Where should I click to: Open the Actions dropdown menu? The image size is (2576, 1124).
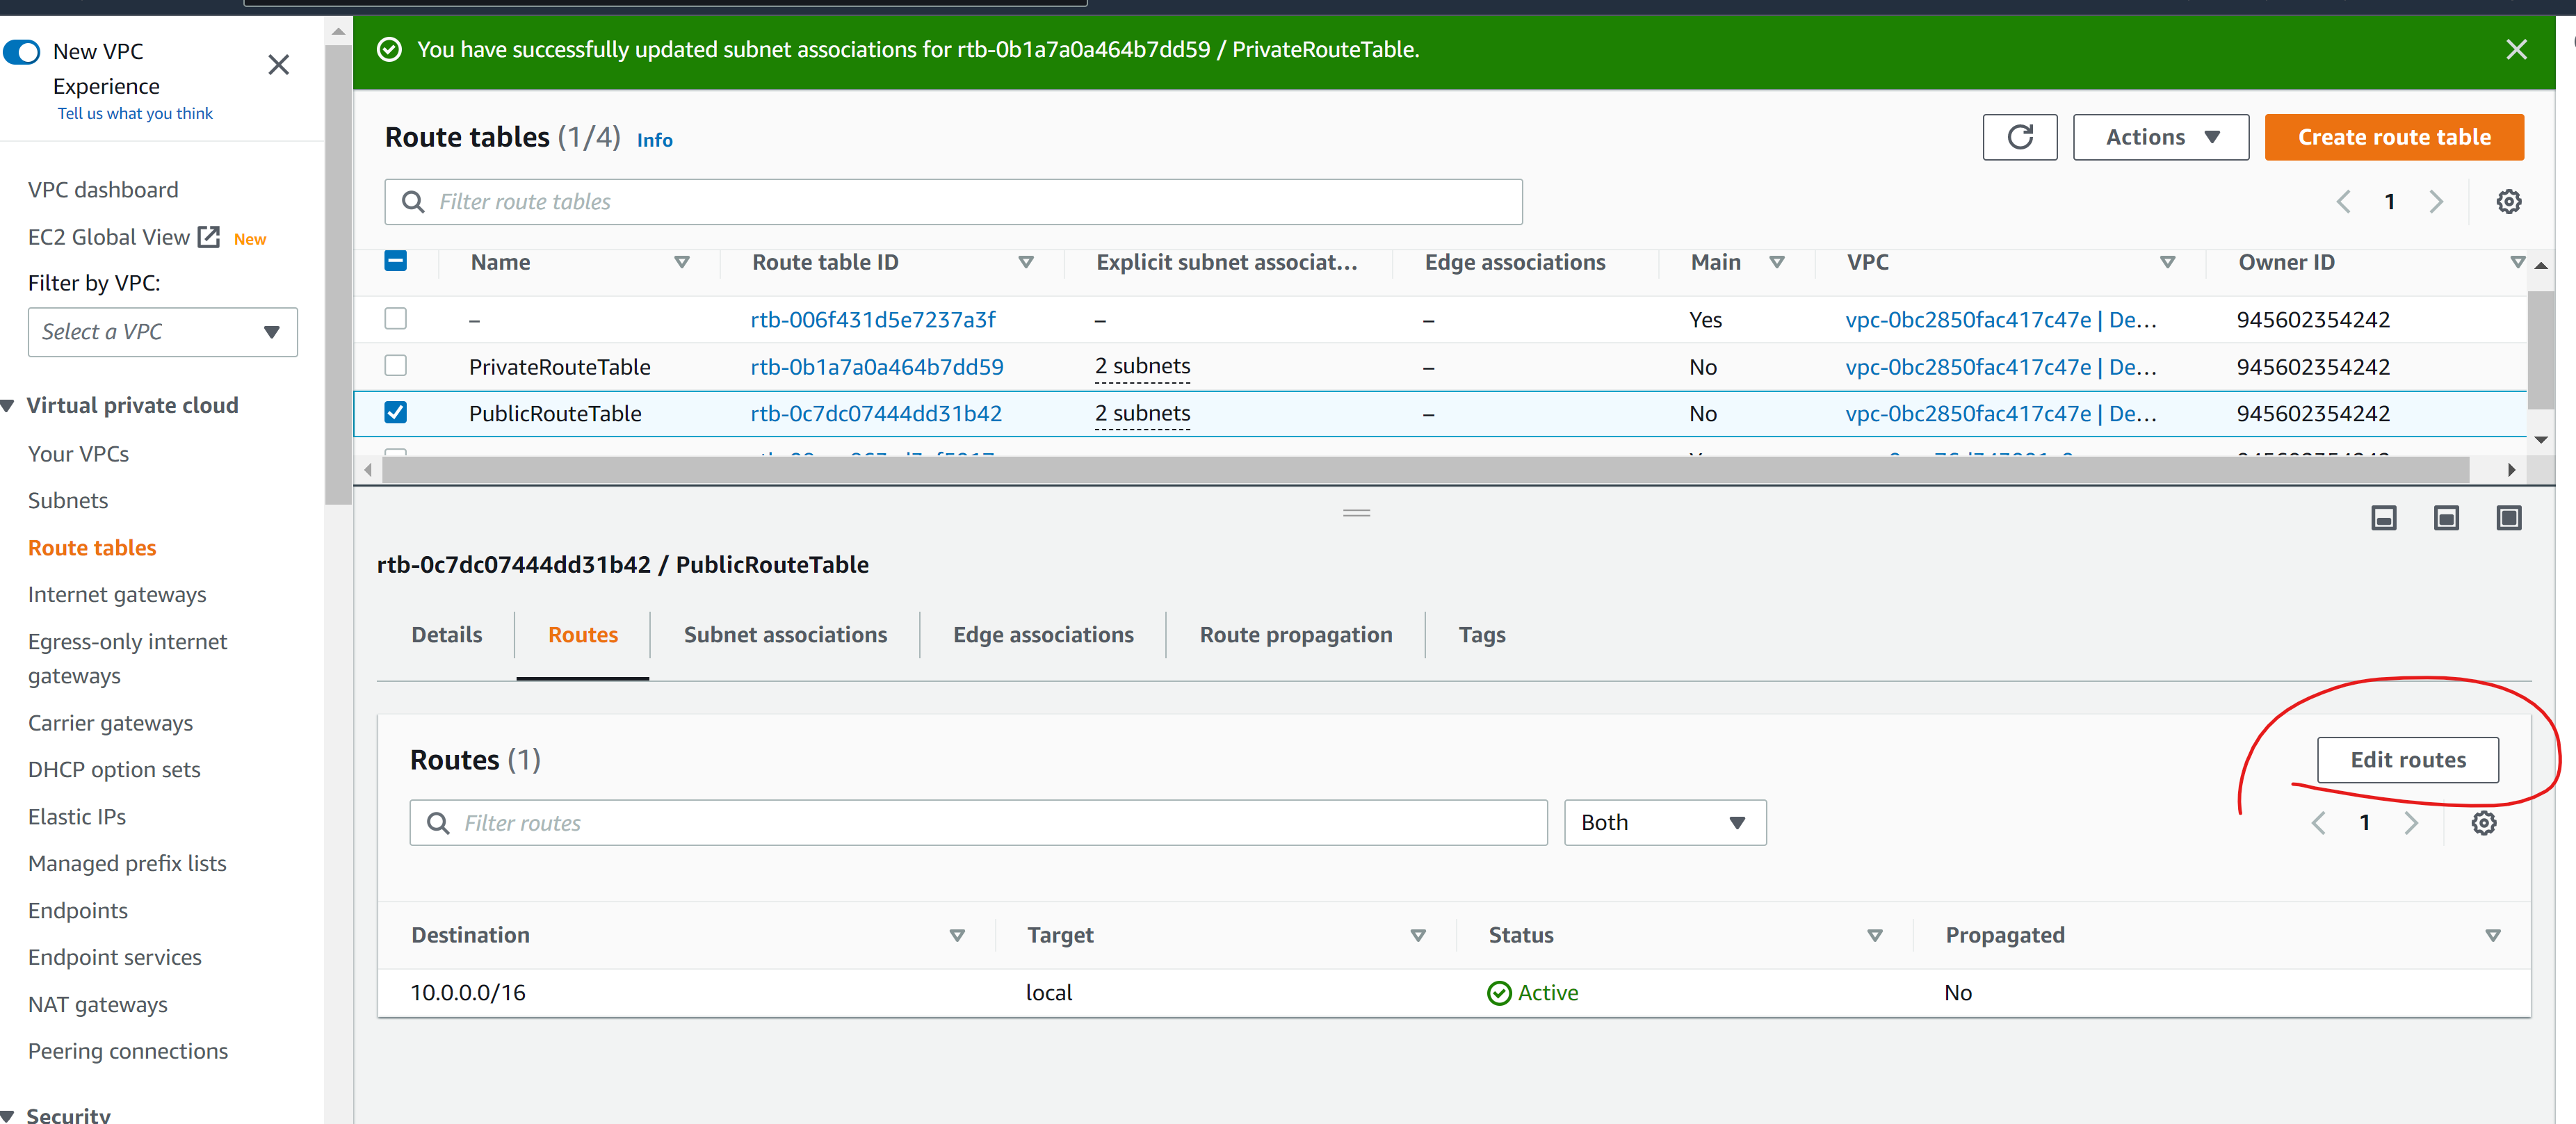click(2160, 137)
